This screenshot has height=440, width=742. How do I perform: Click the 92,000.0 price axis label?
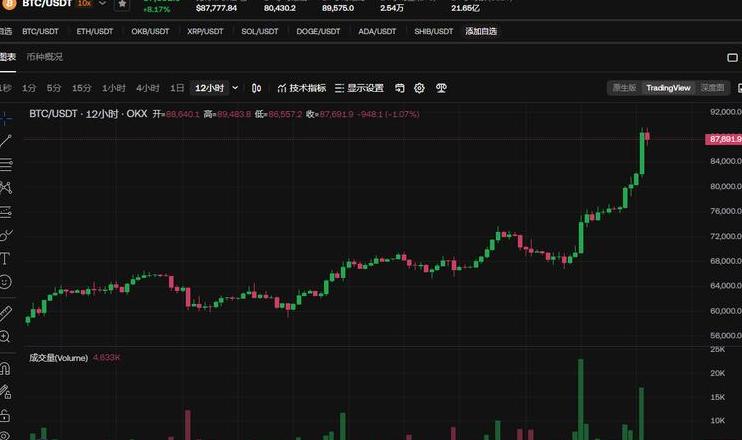pos(725,112)
